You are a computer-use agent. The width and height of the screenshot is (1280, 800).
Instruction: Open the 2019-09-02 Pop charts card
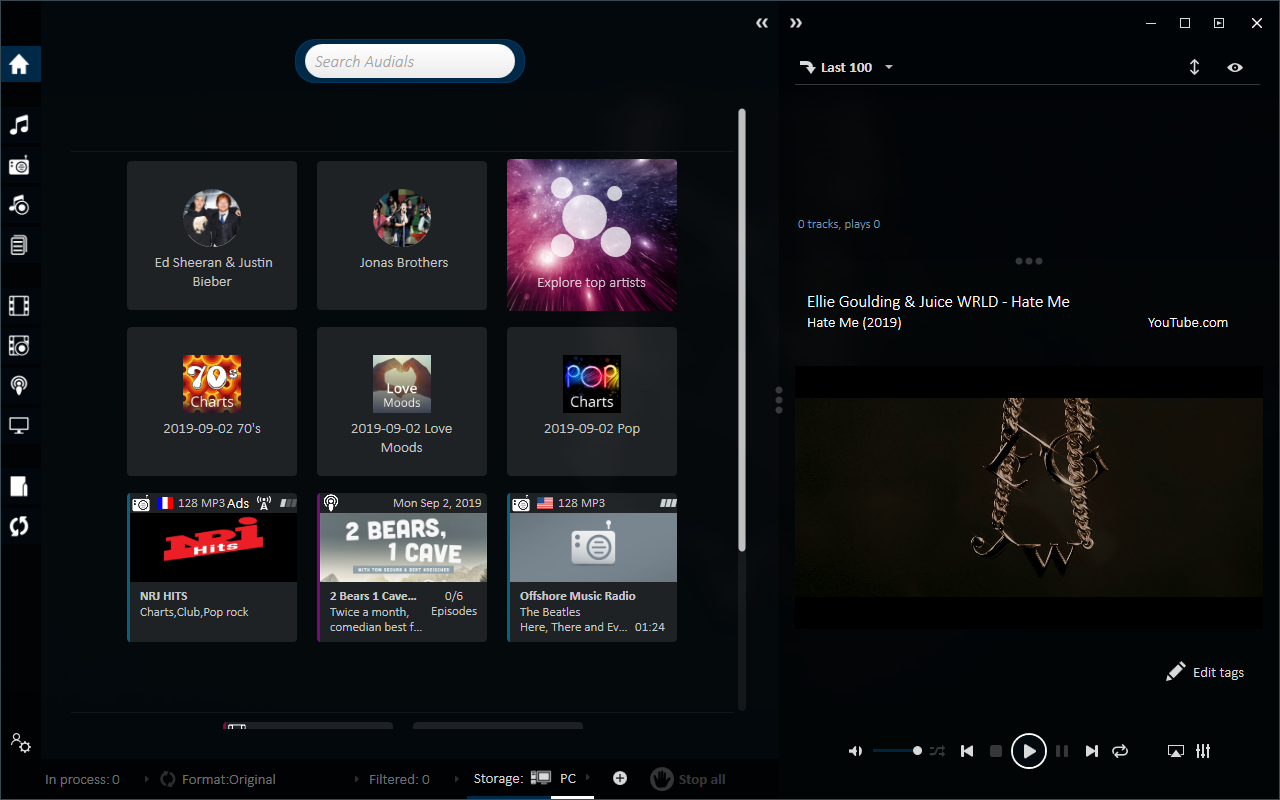592,401
